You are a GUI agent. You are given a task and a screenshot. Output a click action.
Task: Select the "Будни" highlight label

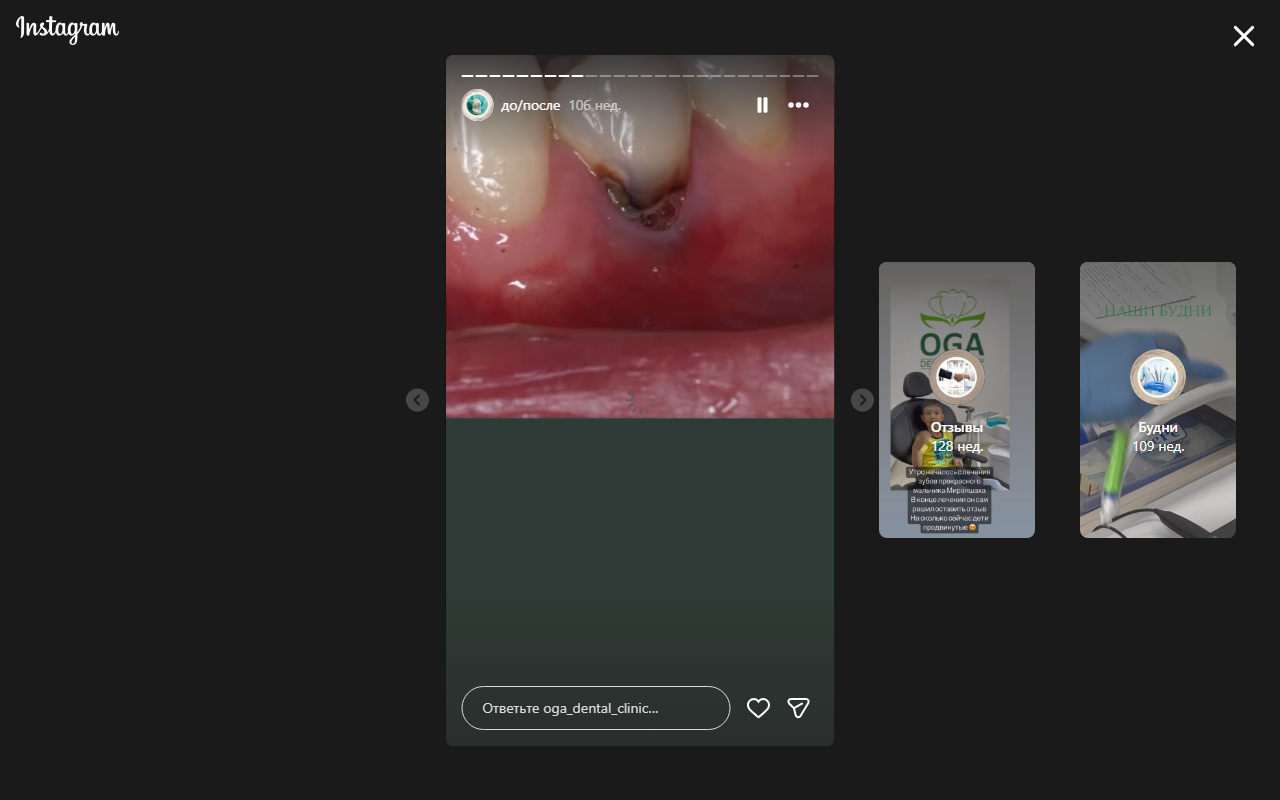(x=1157, y=428)
